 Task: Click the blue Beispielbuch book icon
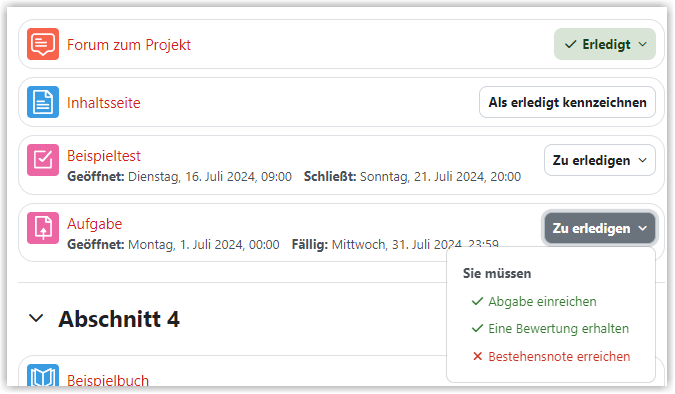[x=43, y=375]
